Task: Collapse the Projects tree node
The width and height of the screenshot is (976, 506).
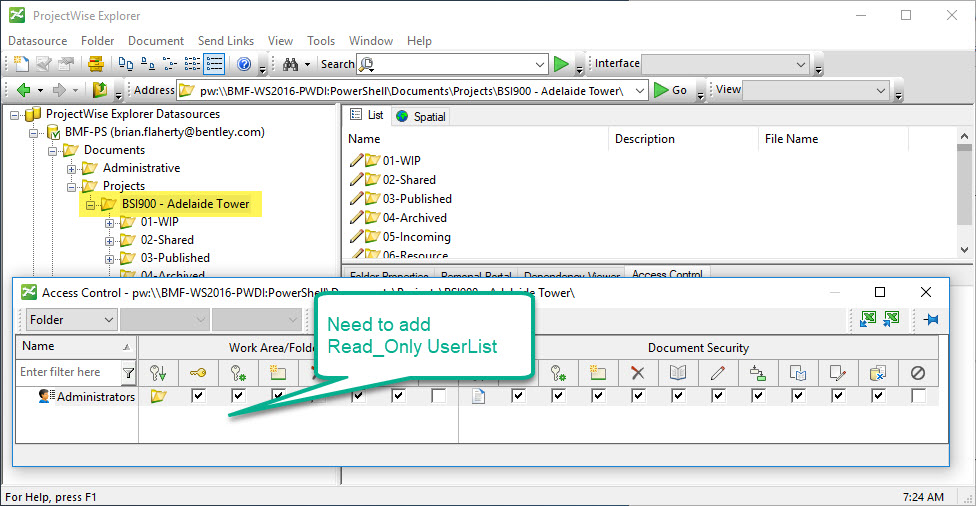Action: 72,187
